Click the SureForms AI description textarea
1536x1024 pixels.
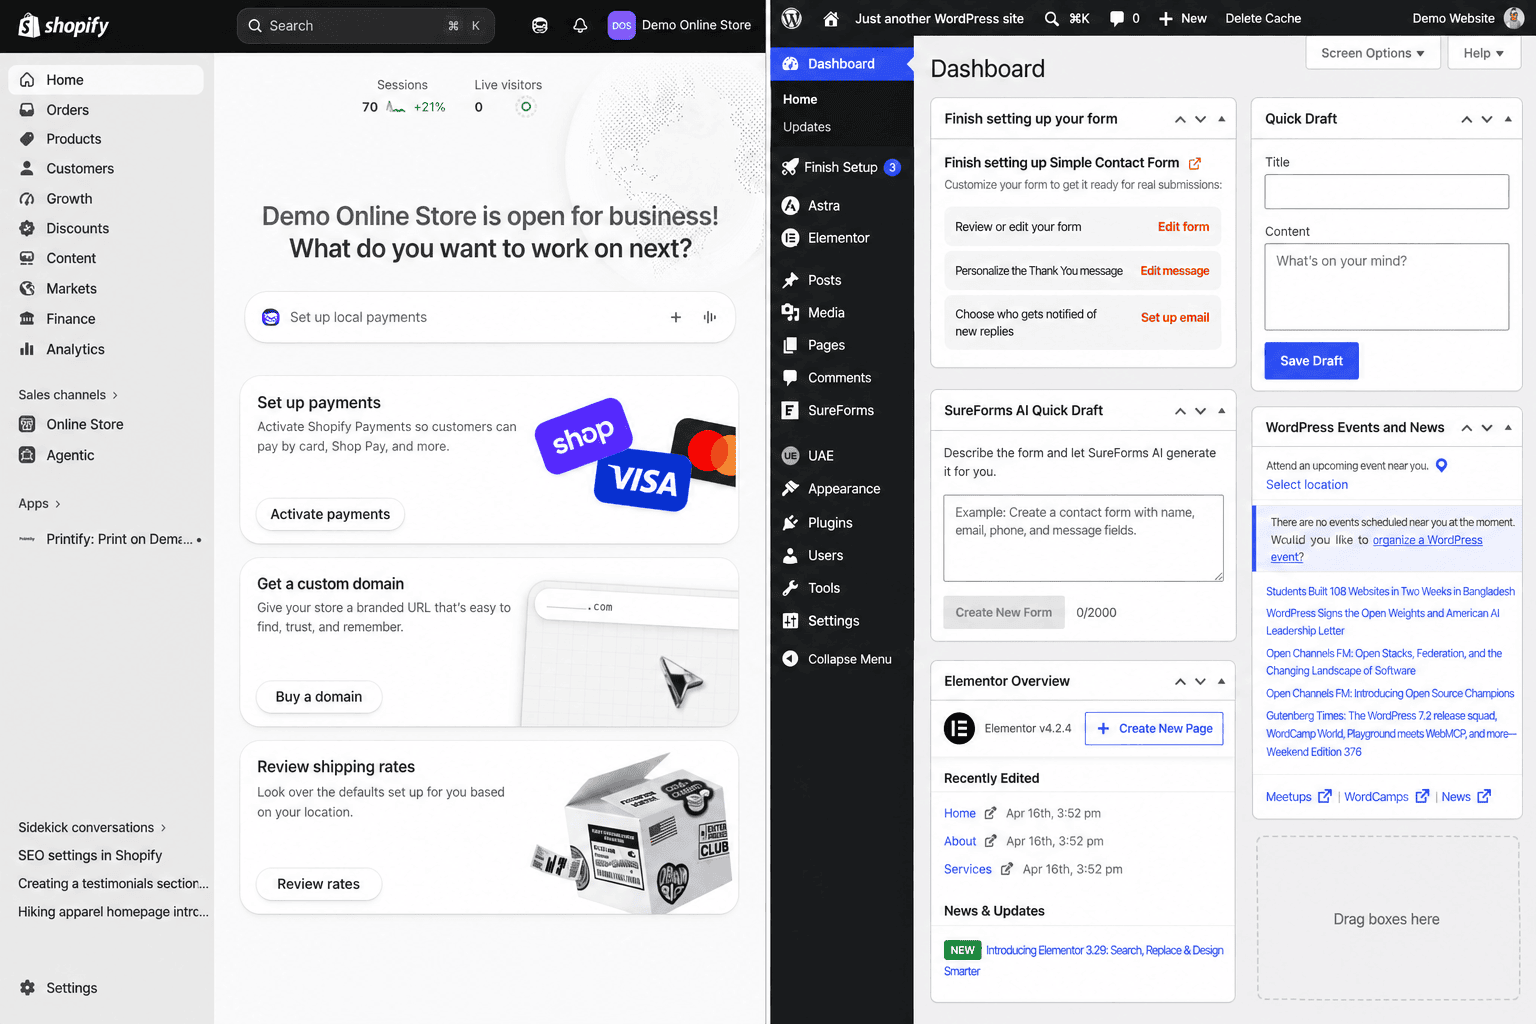tap(1084, 538)
